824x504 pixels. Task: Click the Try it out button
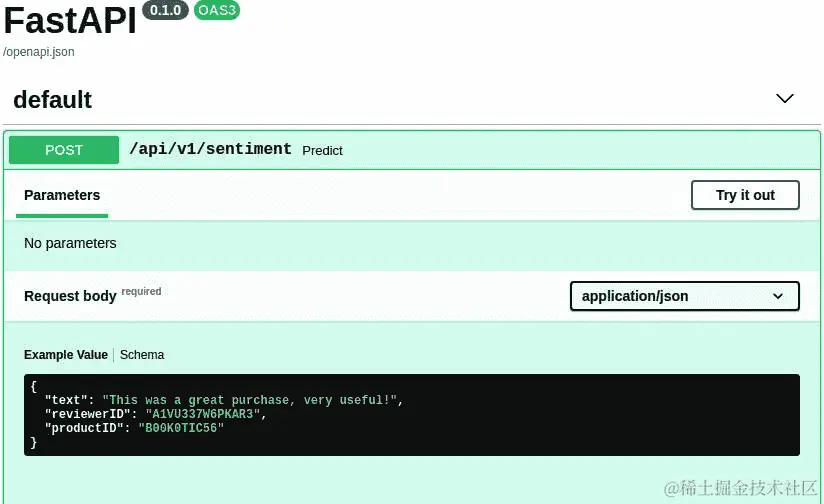tap(745, 195)
